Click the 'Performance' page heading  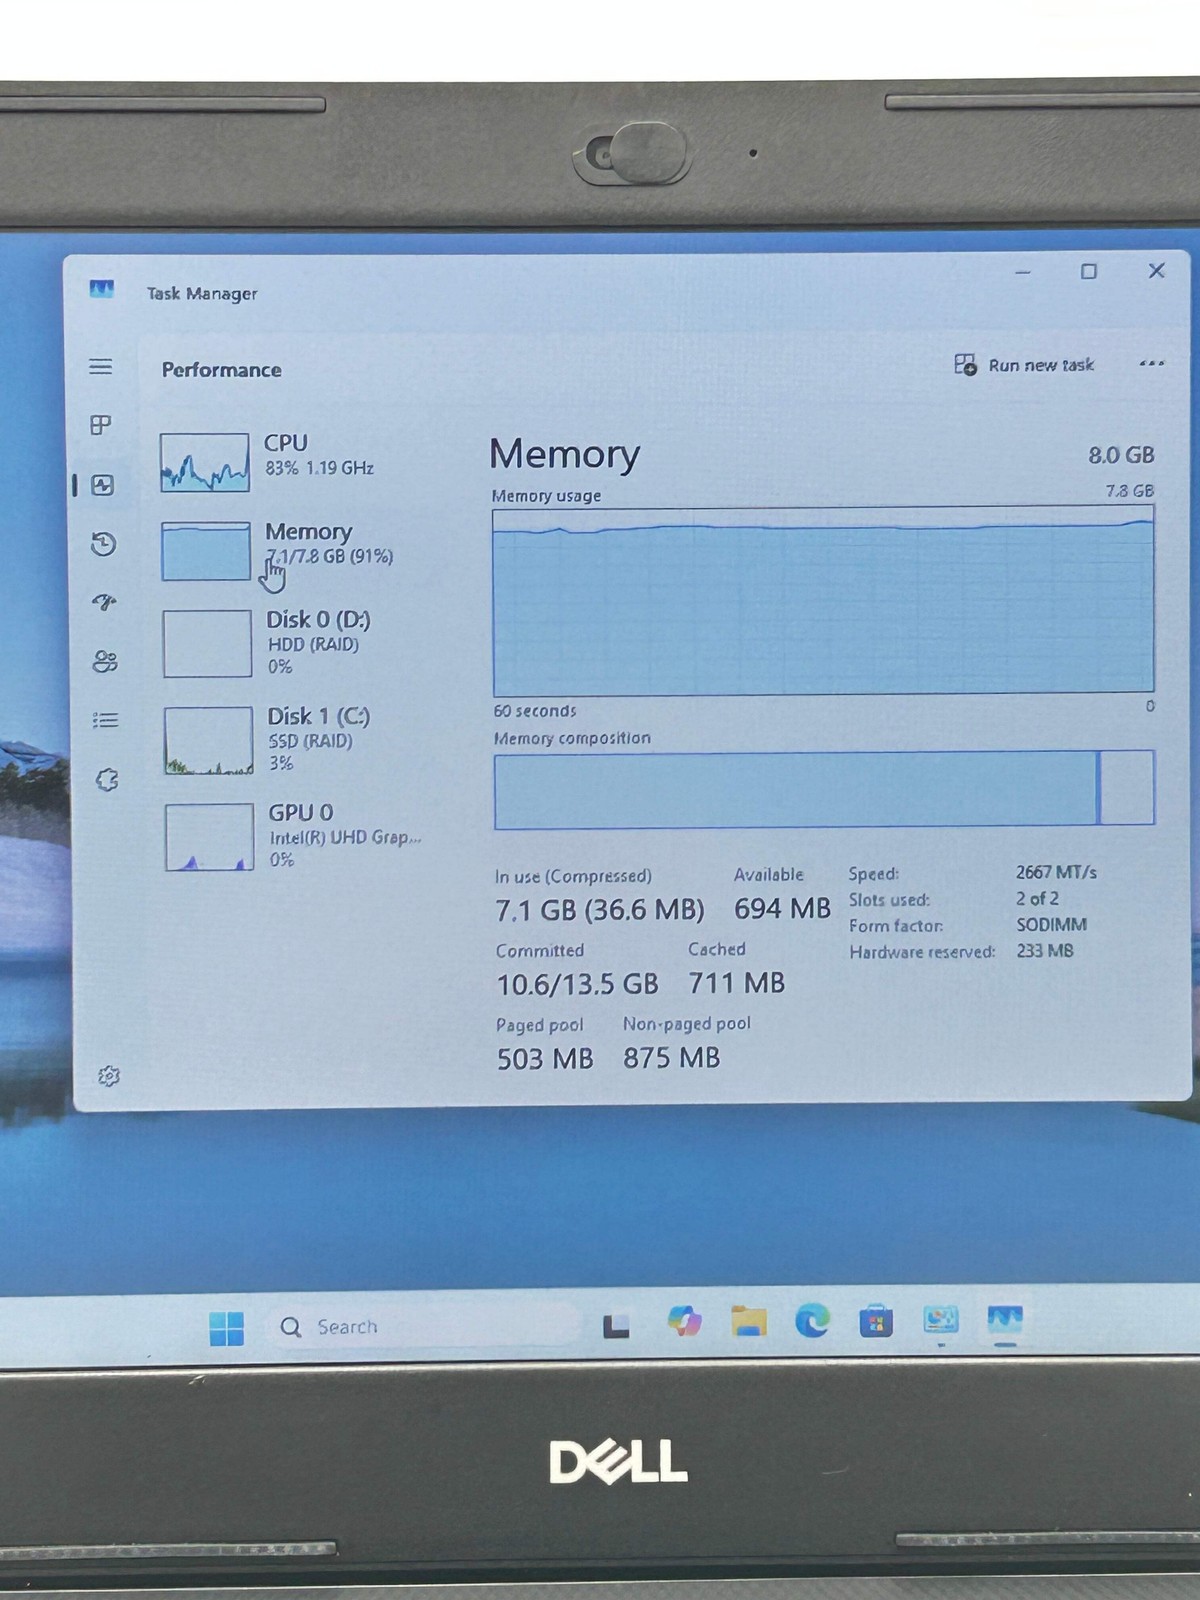222,370
